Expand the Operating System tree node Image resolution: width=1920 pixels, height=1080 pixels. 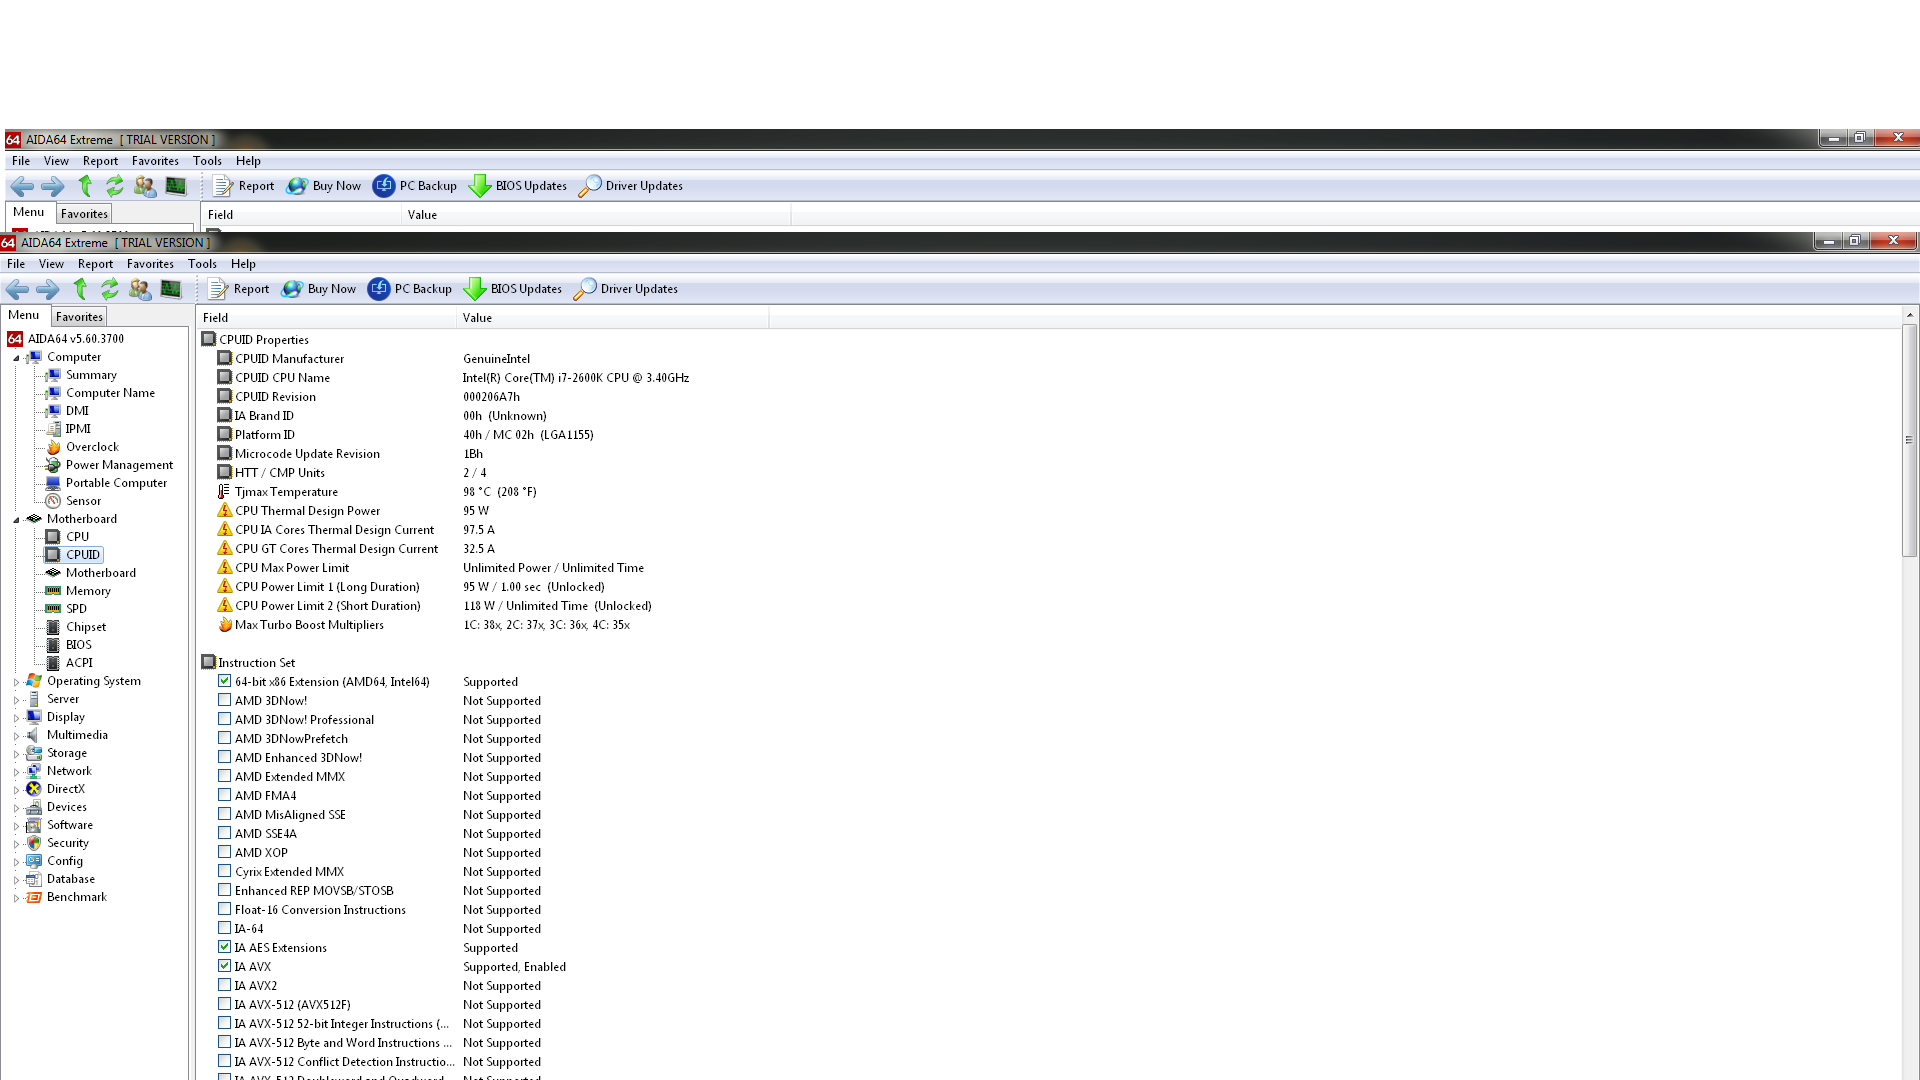[16, 682]
